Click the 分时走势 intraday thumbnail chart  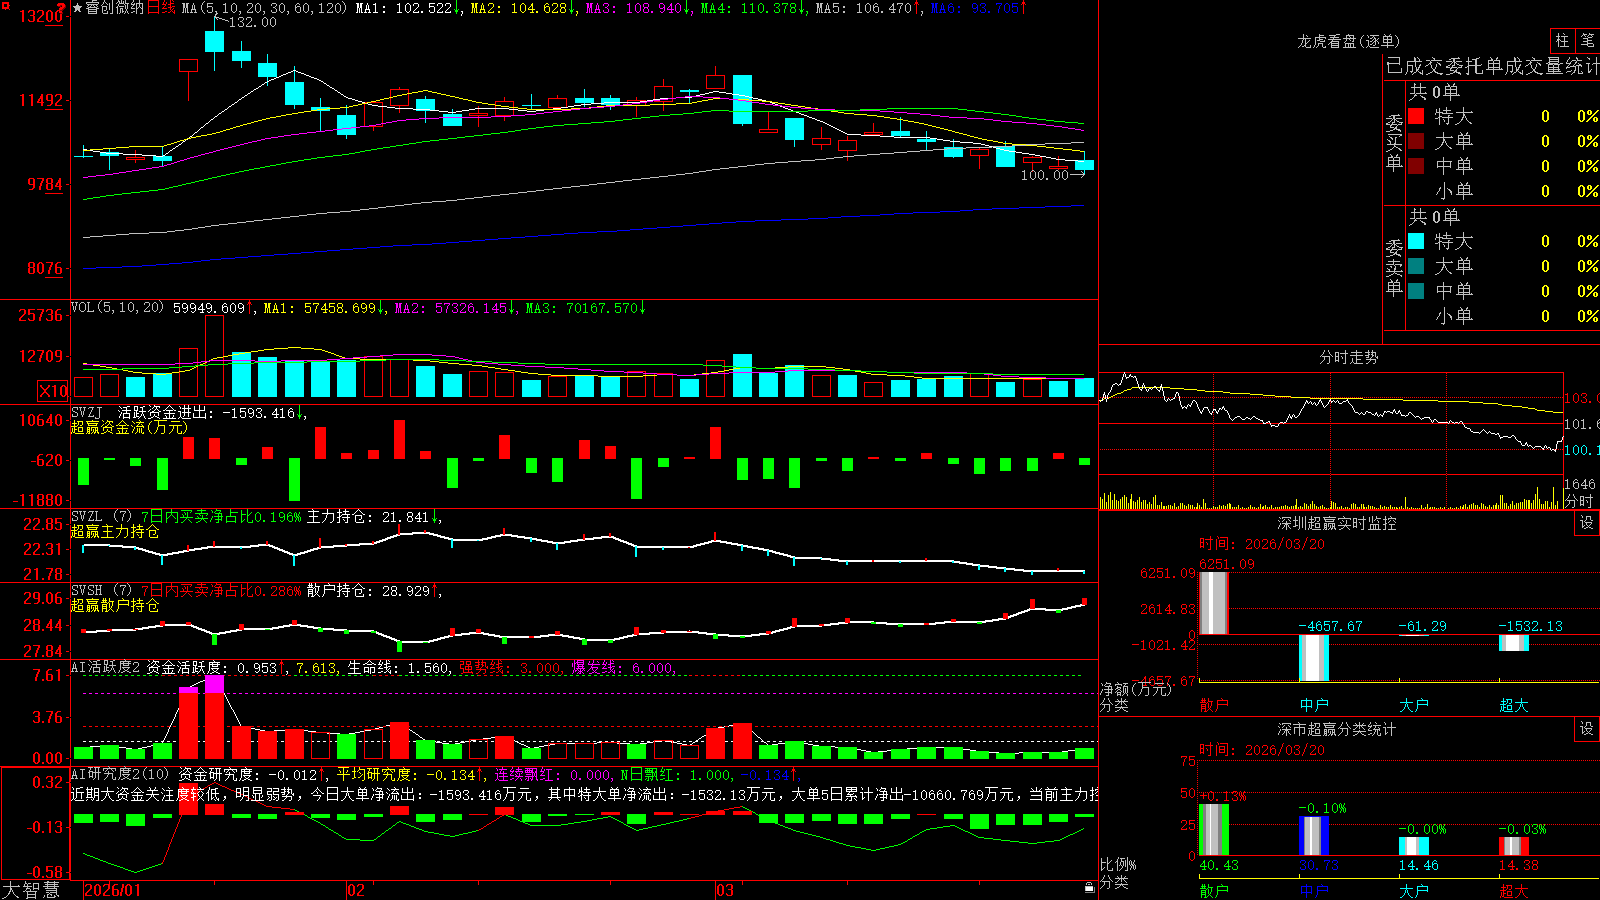pos(1331,440)
